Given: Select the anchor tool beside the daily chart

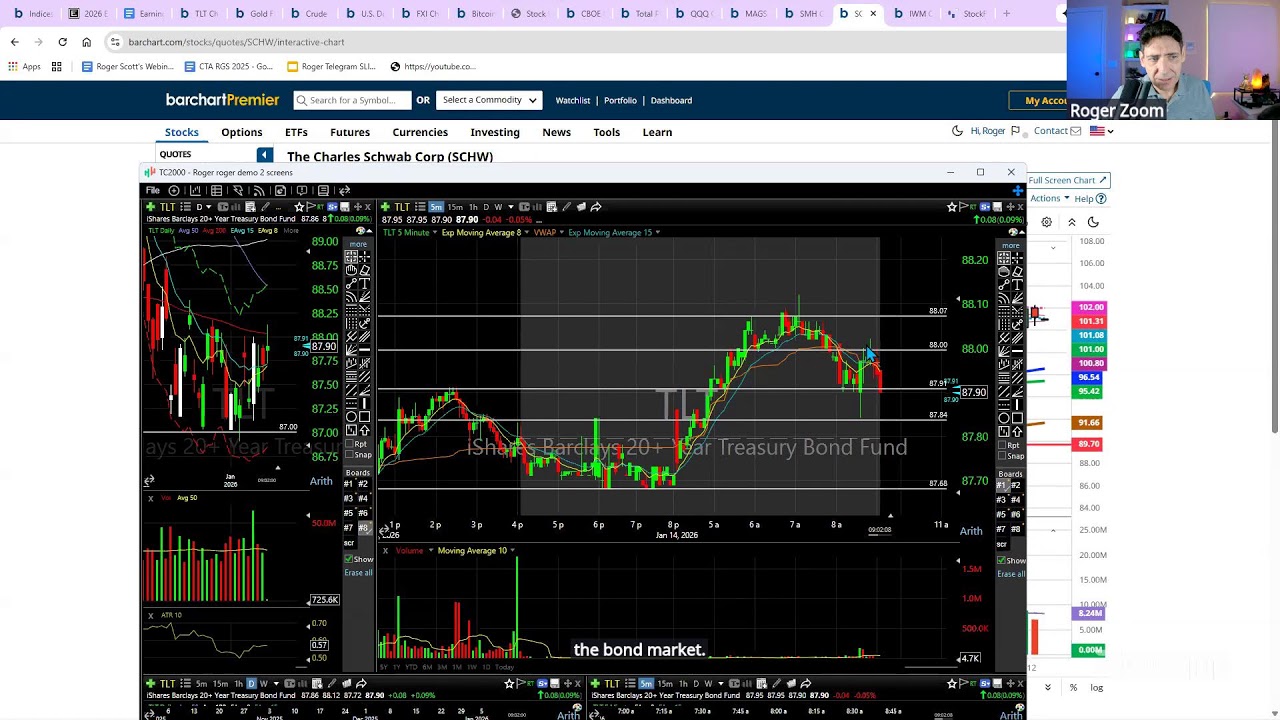Looking at the screenshot, I should (x=365, y=324).
